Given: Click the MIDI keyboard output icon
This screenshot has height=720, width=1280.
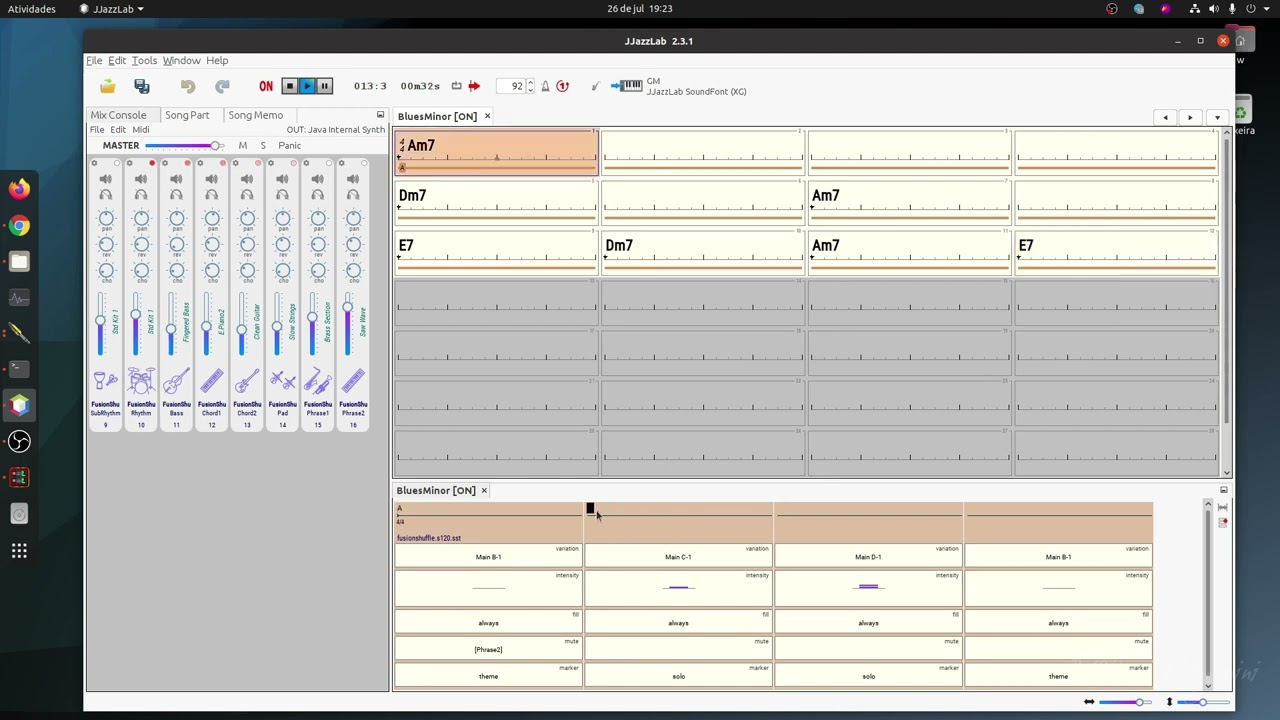Looking at the screenshot, I should [x=627, y=86].
